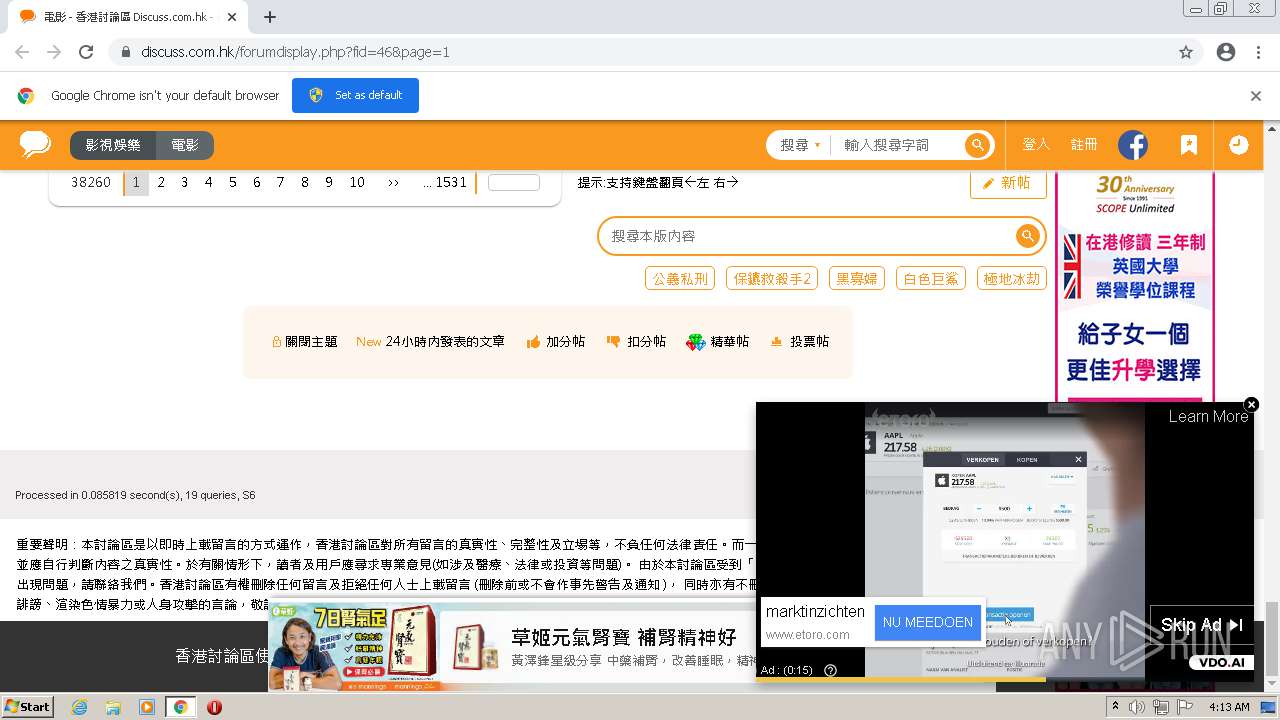Go to page 2
1280x720 pixels.
tap(161, 182)
